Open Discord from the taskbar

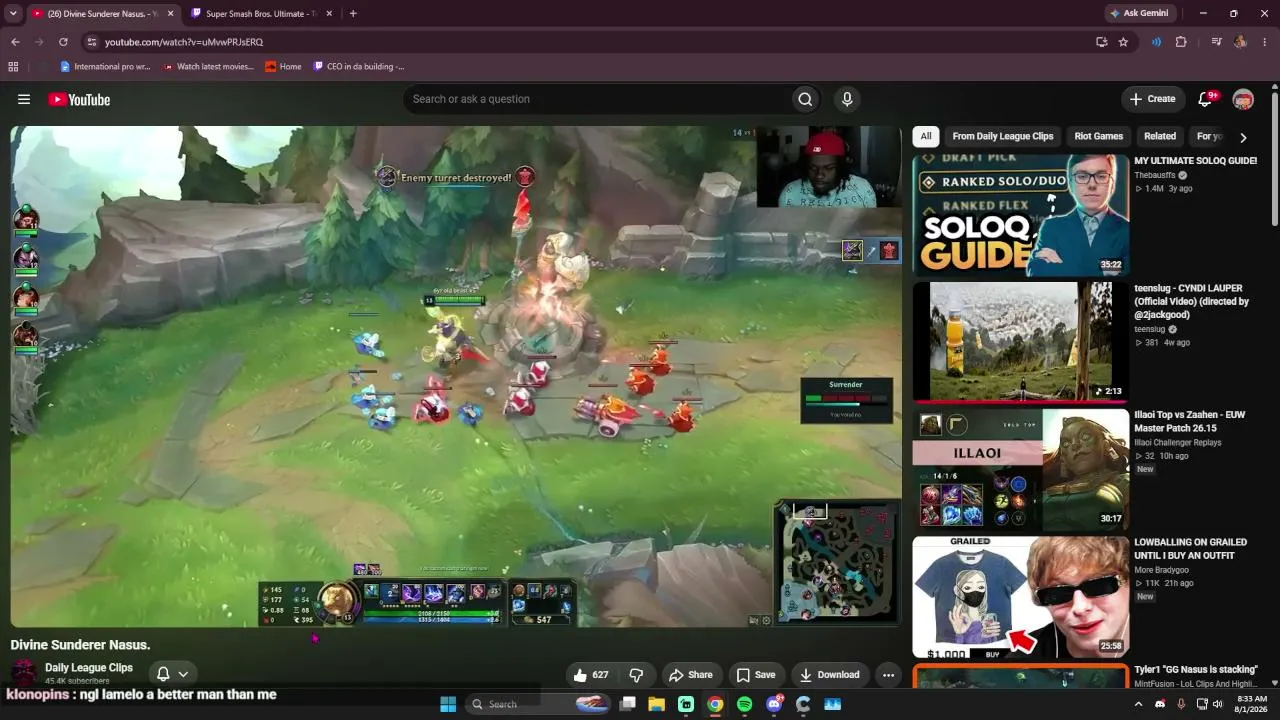(774, 704)
